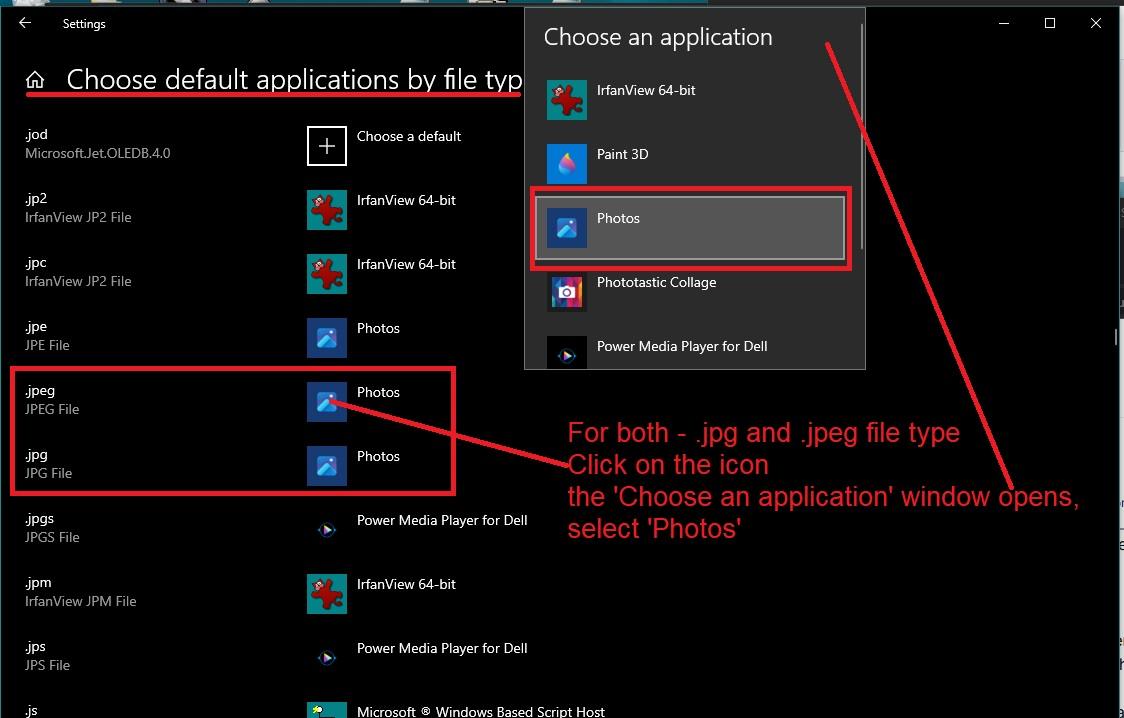The height and width of the screenshot is (718, 1124).
Task: Click Photos icon for .jpeg file type
Action: click(326, 402)
